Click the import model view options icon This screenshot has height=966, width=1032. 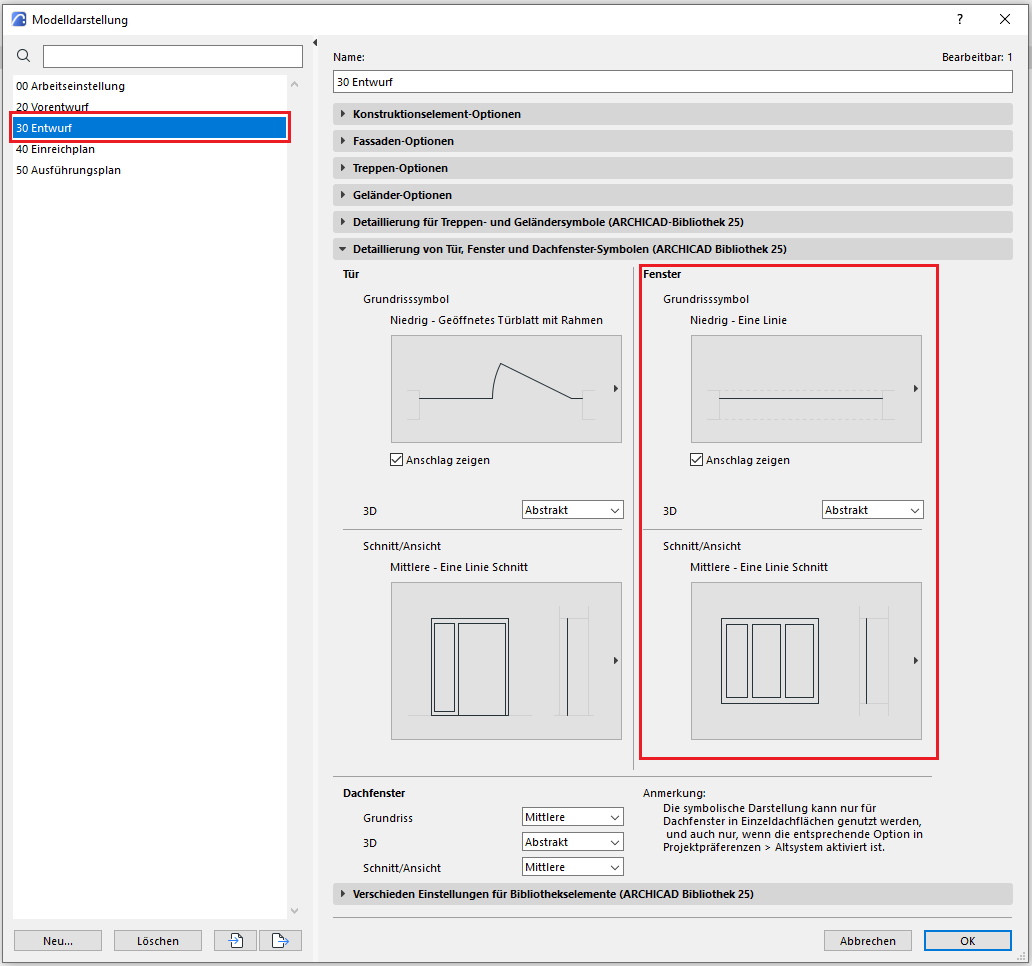click(235, 940)
